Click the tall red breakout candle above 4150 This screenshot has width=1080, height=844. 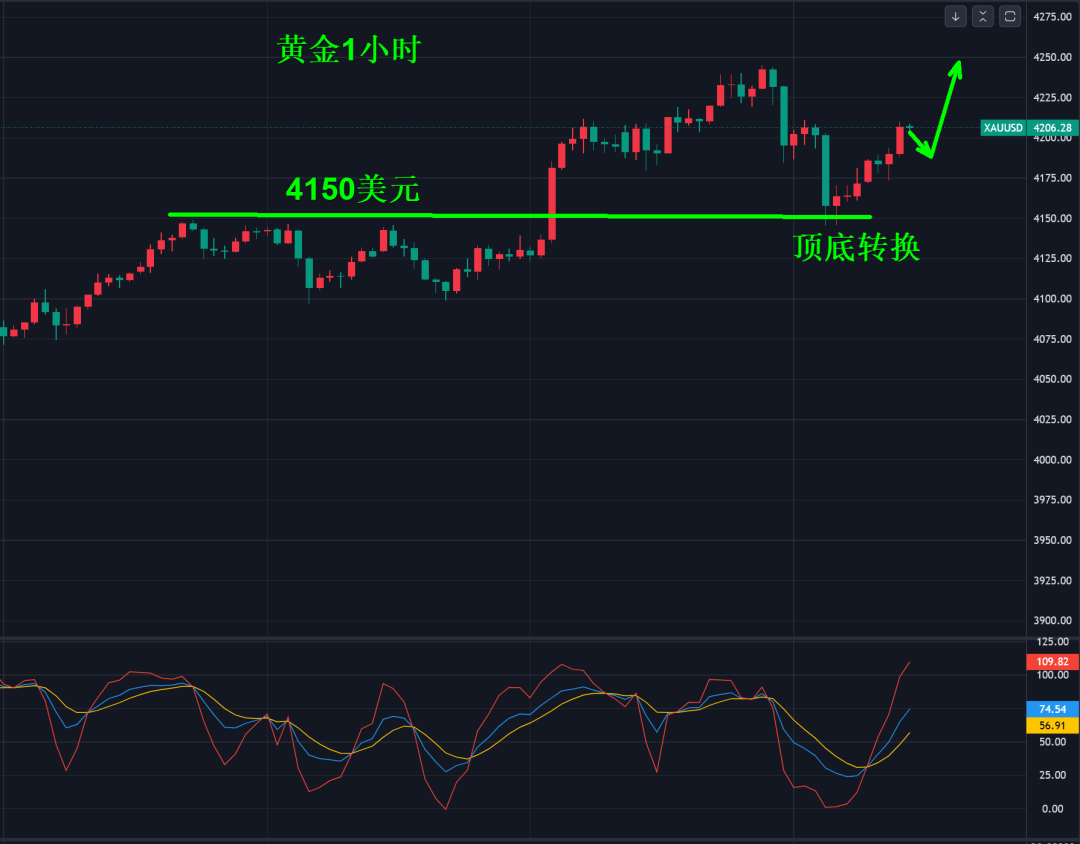(552, 204)
